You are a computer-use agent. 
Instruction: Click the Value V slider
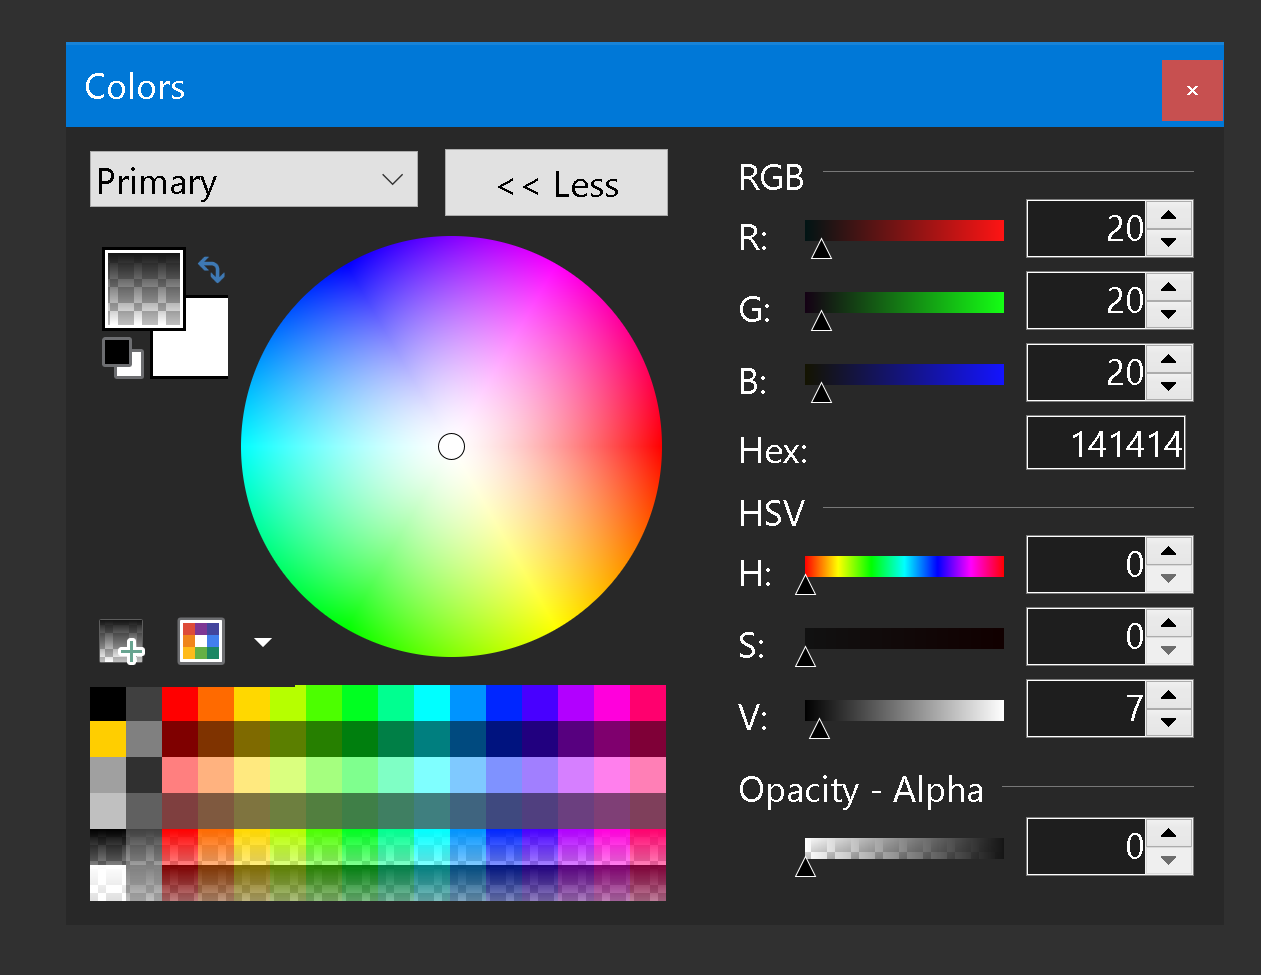tap(904, 711)
